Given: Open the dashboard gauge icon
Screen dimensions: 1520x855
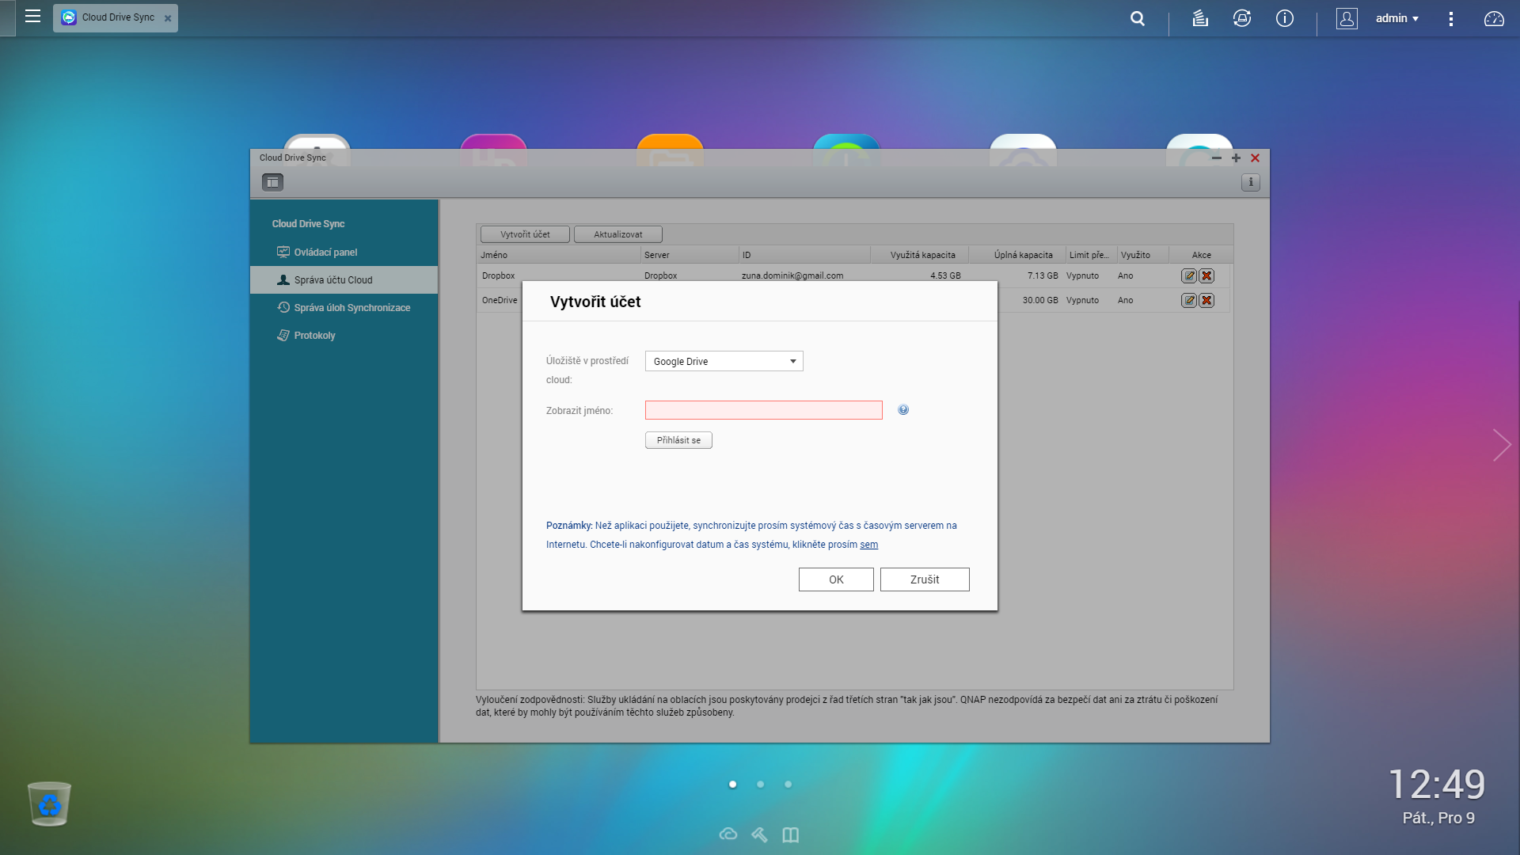Looking at the screenshot, I should pos(1493,18).
